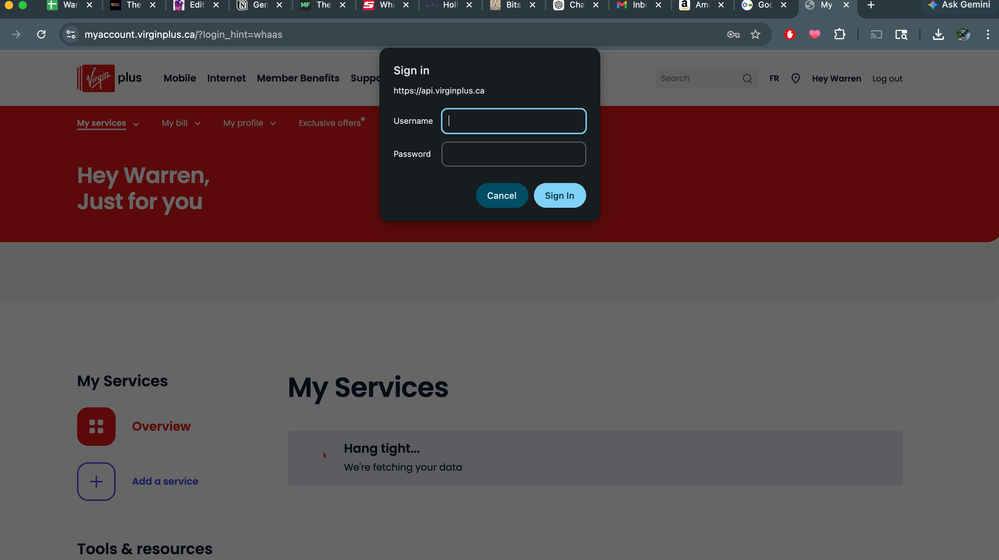
Task: Click the Sign In button
Action: (x=559, y=196)
